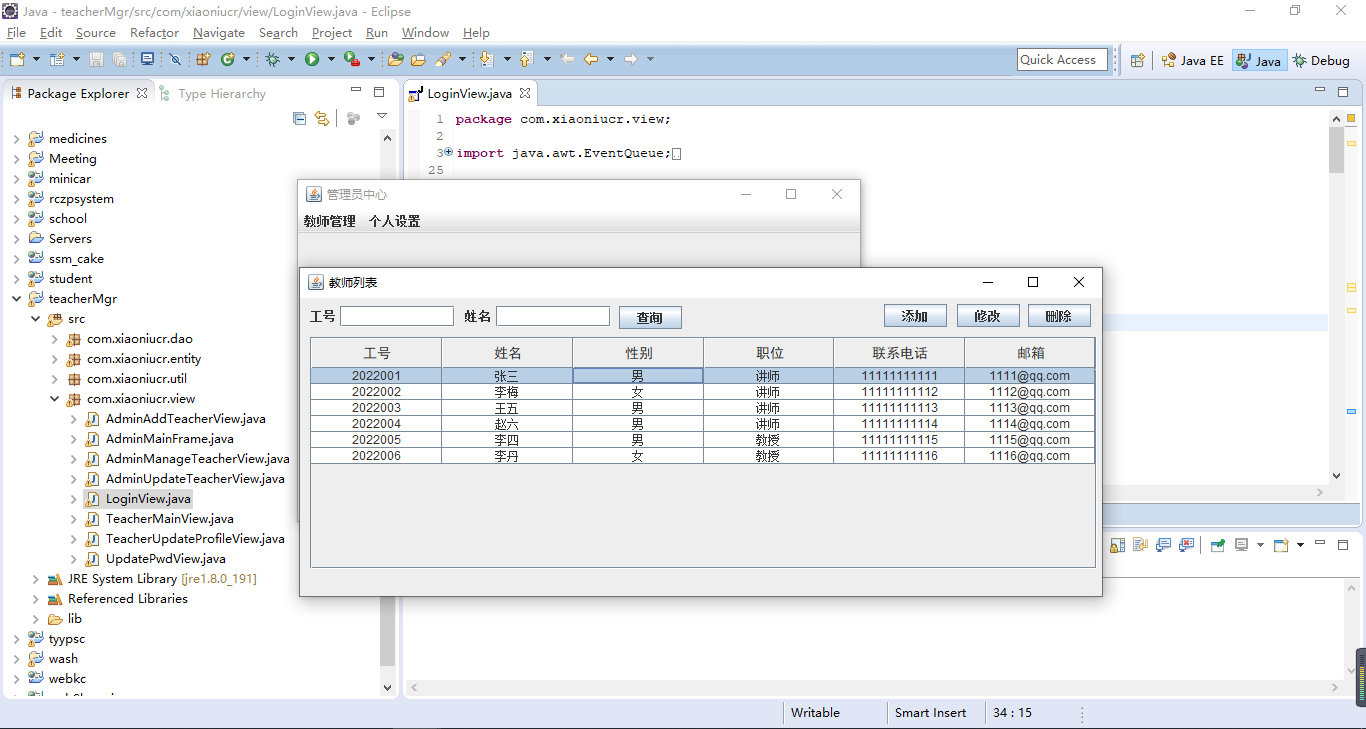The height and width of the screenshot is (729, 1366).
Task: Minimize the Package Explorer panel
Action: [356, 91]
